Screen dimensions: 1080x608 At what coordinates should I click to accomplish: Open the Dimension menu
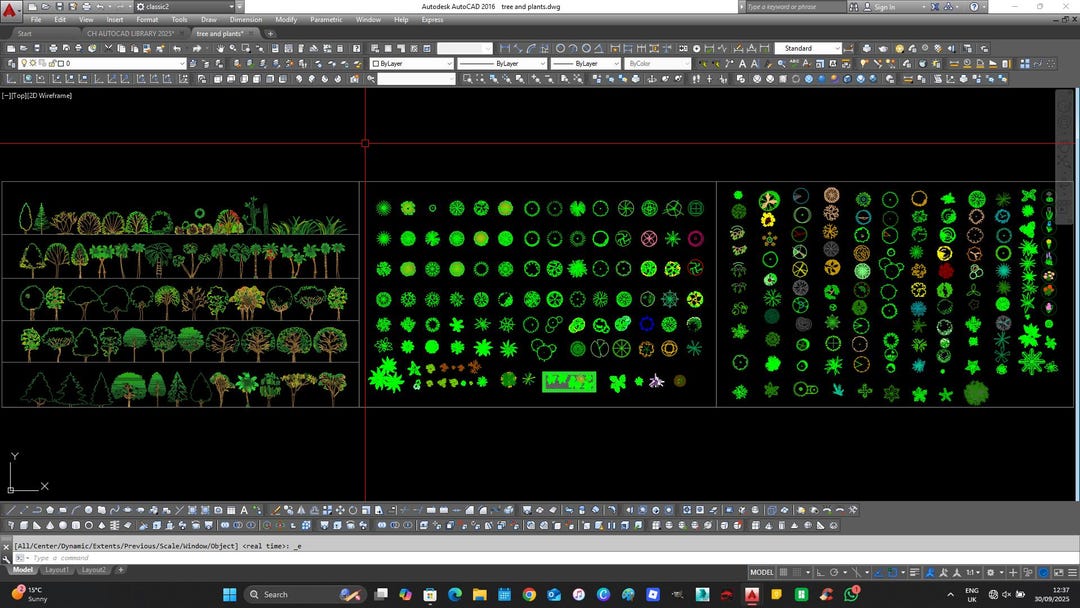point(246,19)
